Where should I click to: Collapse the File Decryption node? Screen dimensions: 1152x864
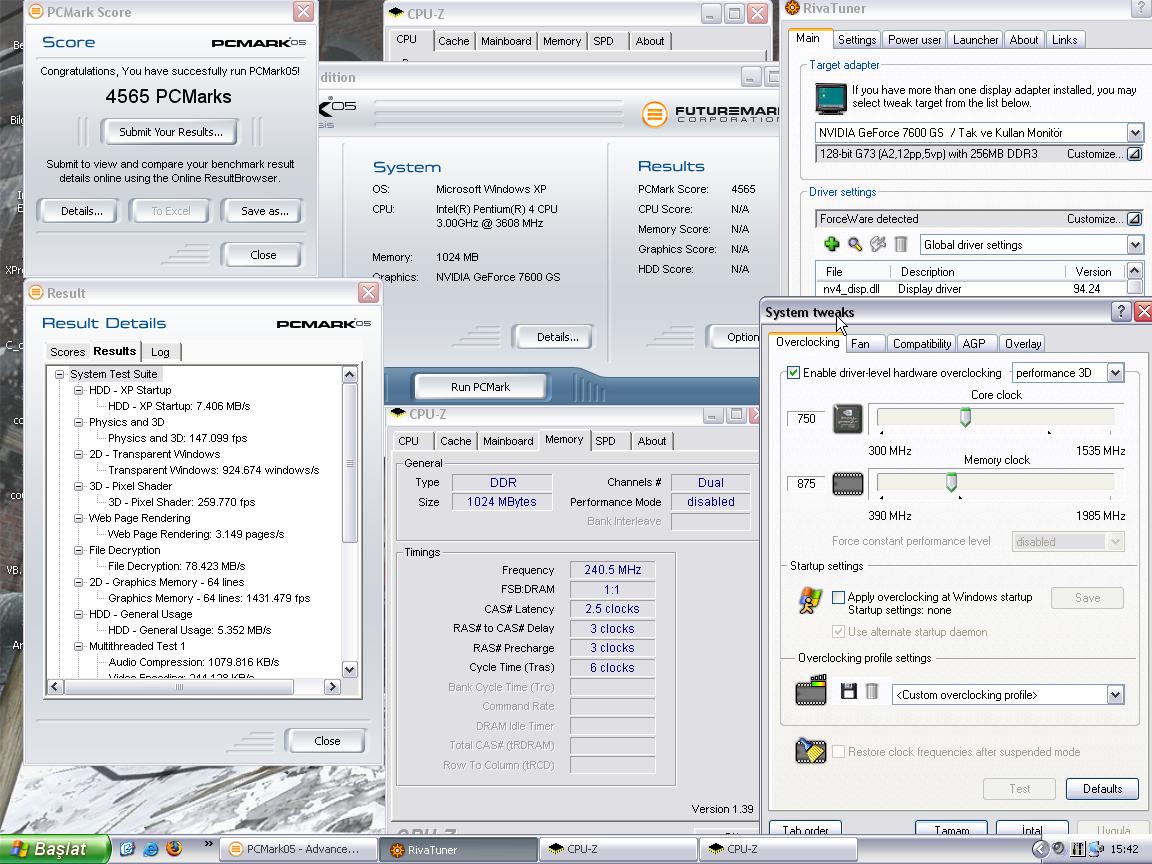click(x=79, y=550)
